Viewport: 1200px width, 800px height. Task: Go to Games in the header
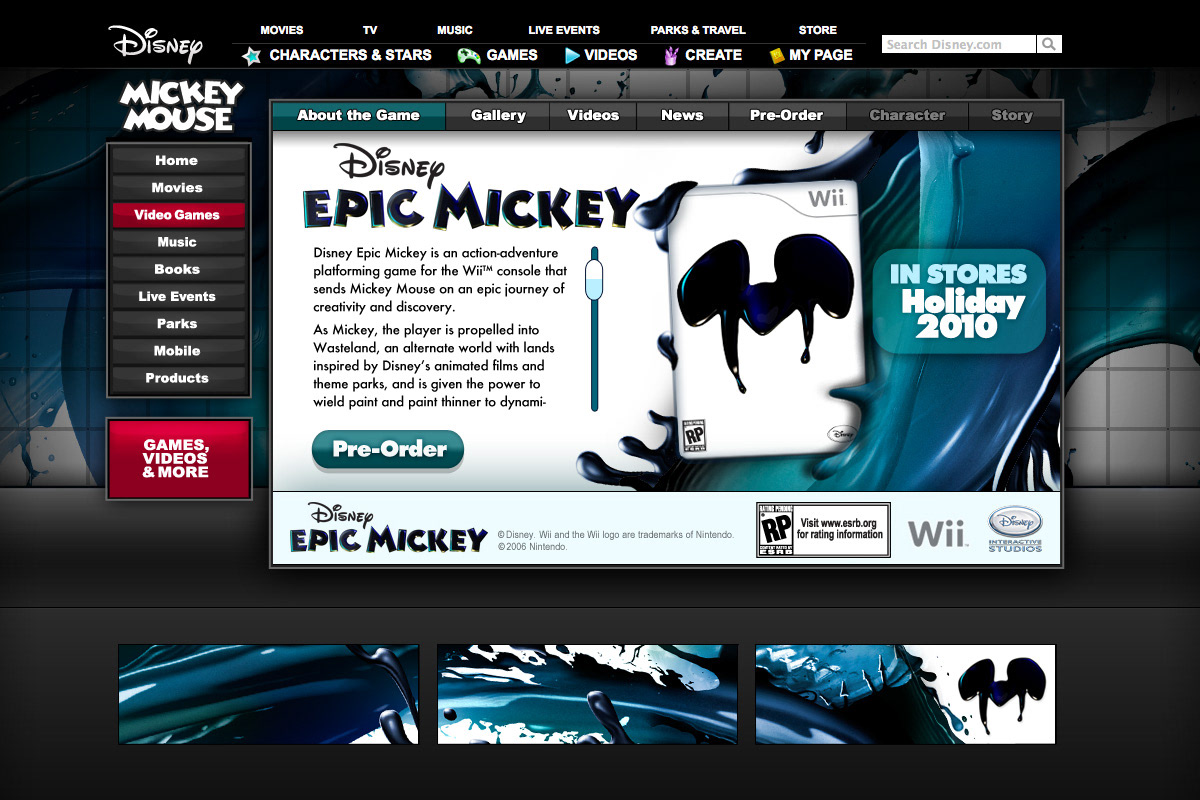(x=512, y=55)
